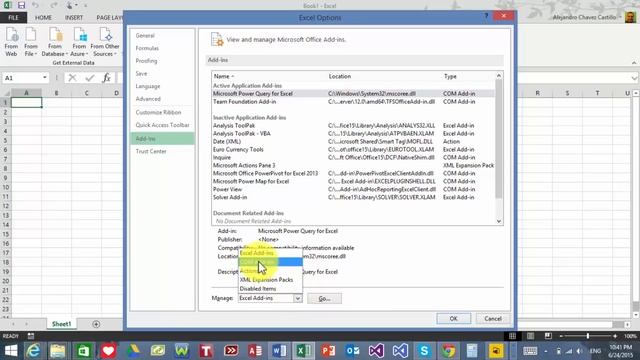Screen dimensions: 640x360
Task: Open Access from the taskbar
Action: pyautogui.click(x=255, y=351)
